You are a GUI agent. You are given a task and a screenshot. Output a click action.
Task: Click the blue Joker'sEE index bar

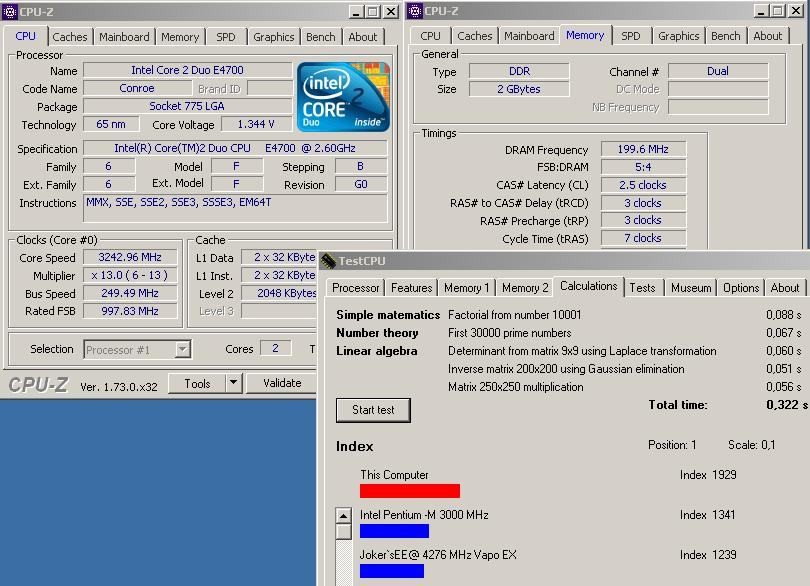pyautogui.click(x=392, y=571)
